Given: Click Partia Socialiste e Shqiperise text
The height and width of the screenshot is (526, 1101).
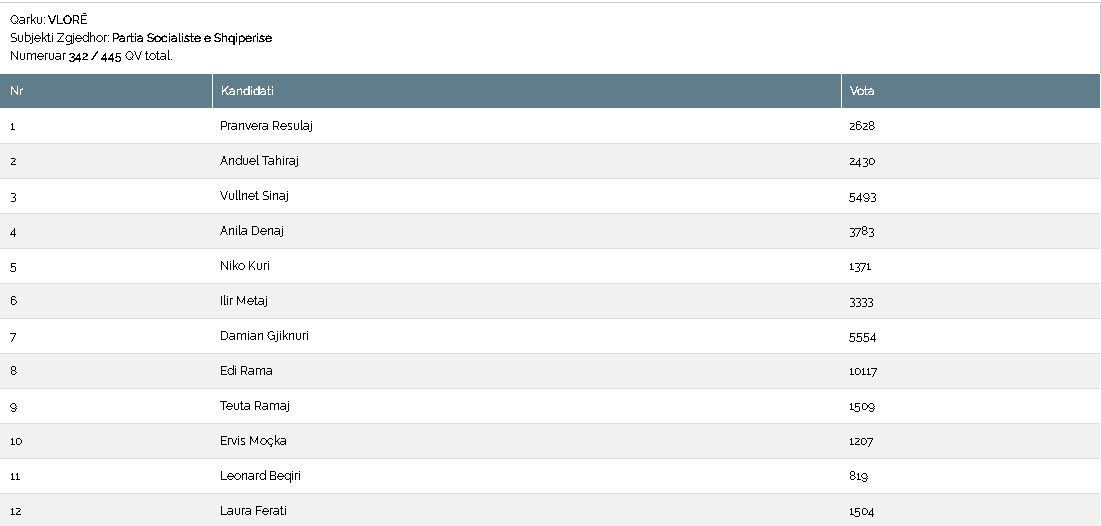Looking at the screenshot, I should pos(192,38).
